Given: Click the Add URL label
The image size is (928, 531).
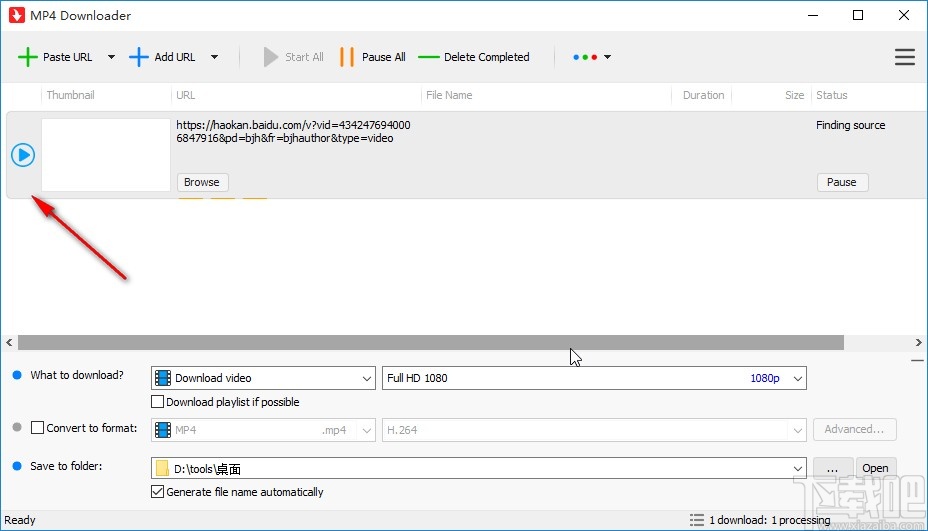Looking at the screenshot, I should tap(175, 57).
